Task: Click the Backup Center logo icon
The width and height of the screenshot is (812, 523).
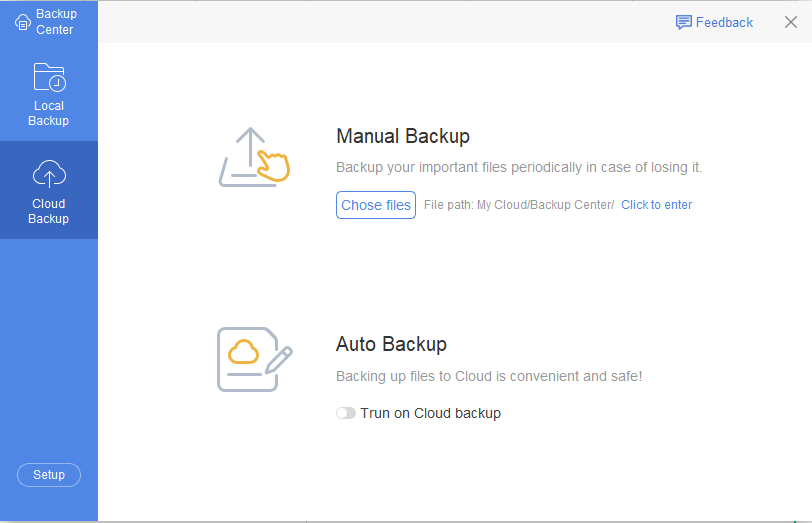Action: tap(22, 22)
